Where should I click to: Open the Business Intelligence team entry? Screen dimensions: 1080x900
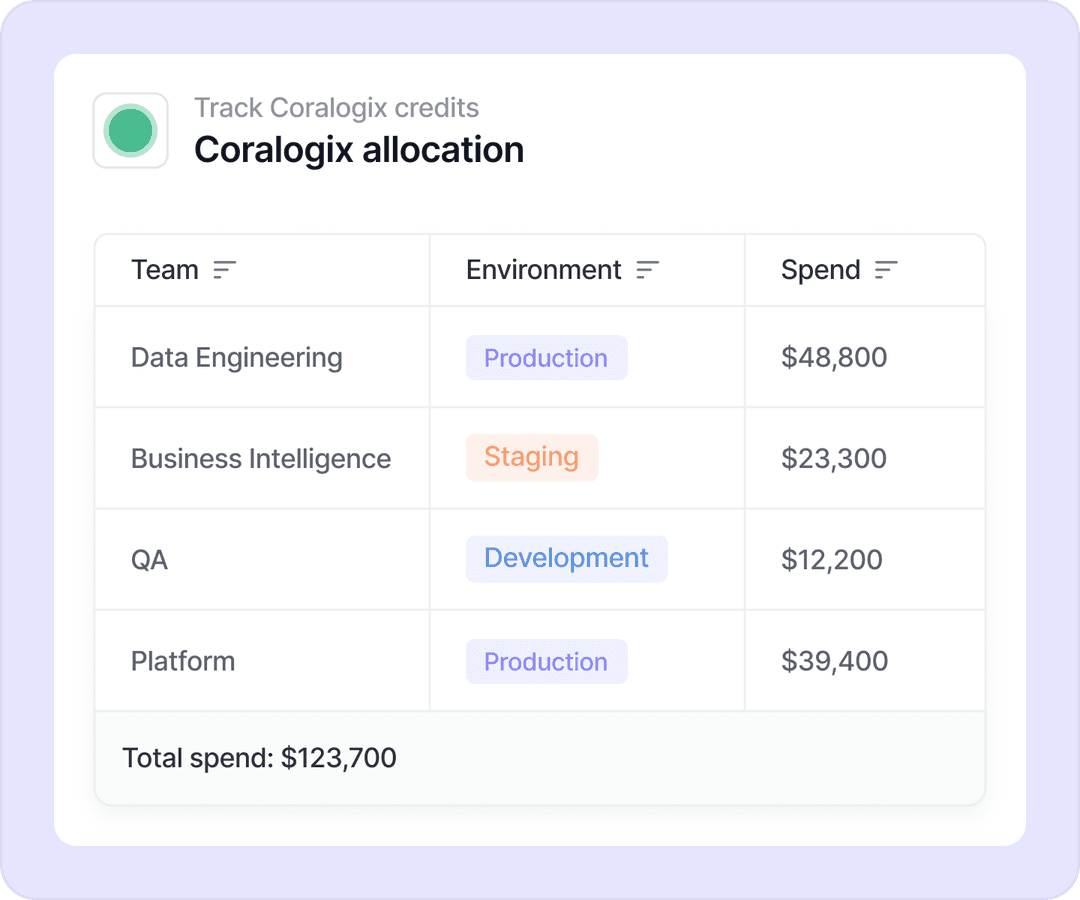pyautogui.click(x=261, y=459)
